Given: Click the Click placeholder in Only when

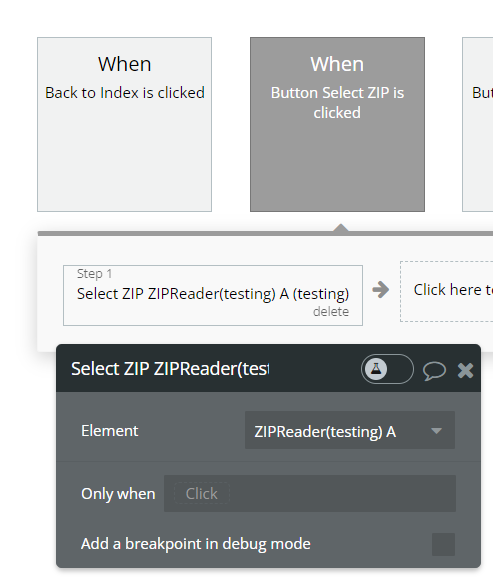Looking at the screenshot, I should pos(202,494).
